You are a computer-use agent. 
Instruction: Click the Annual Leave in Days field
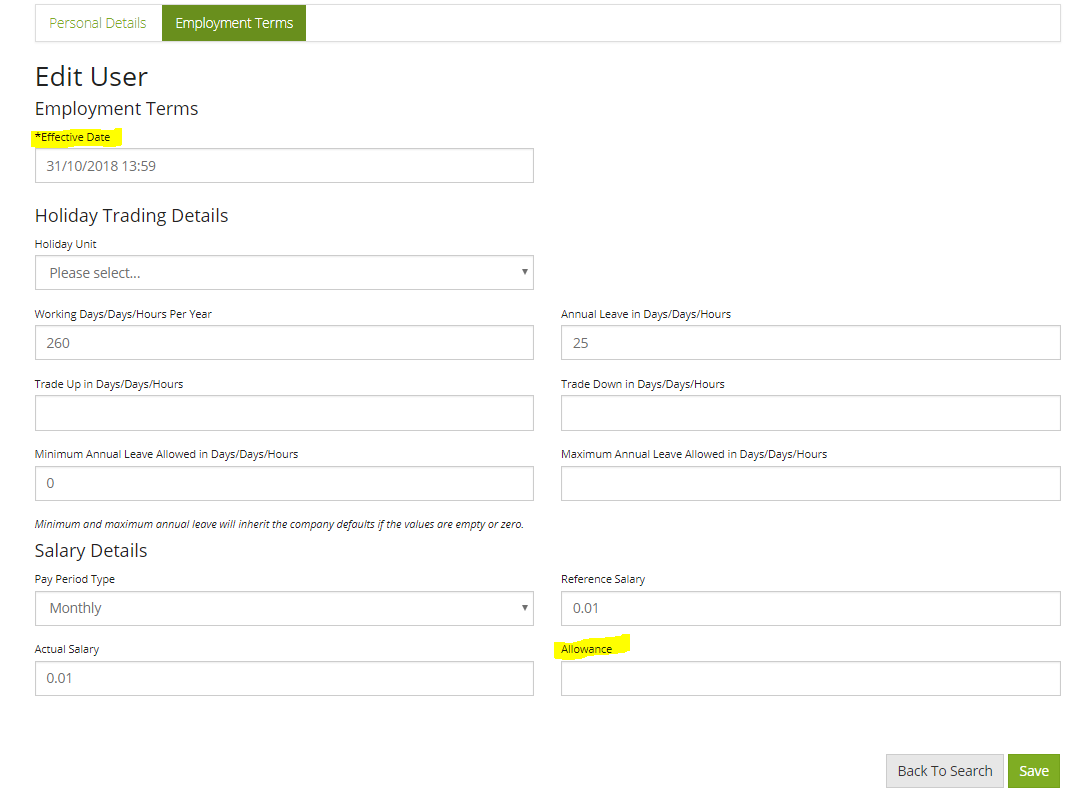[x=811, y=342]
